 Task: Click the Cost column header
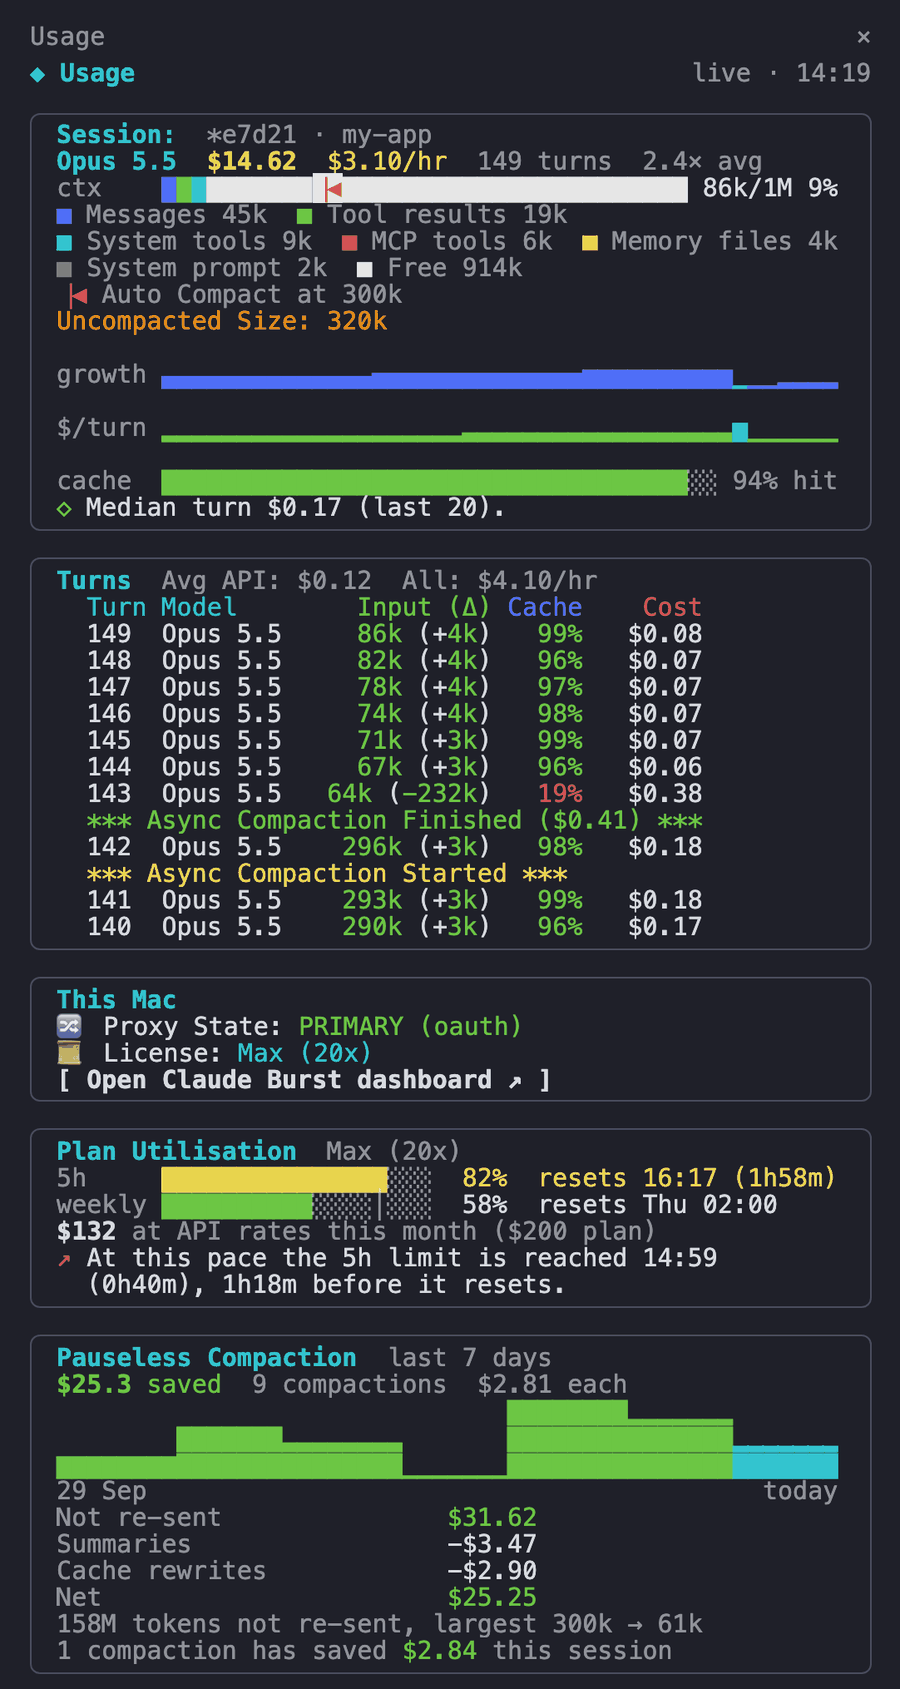point(672,607)
